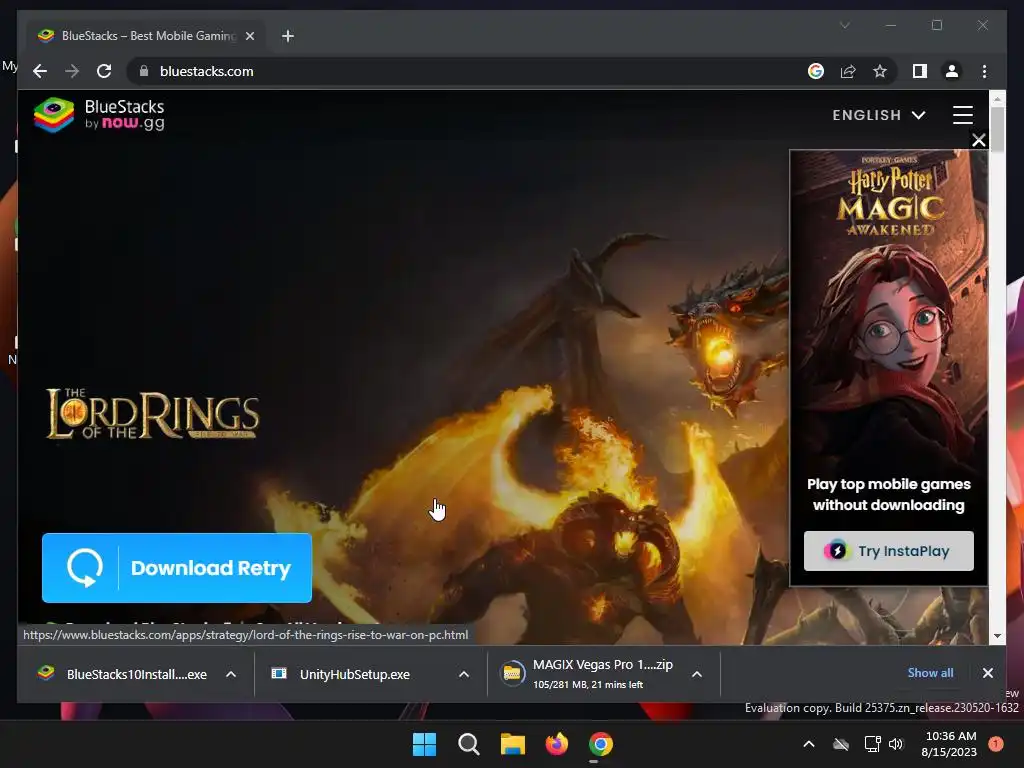Open Chrome's tab search chevron
Image resolution: width=1024 pixels, height=768 pixels.
tap(844, 25)
